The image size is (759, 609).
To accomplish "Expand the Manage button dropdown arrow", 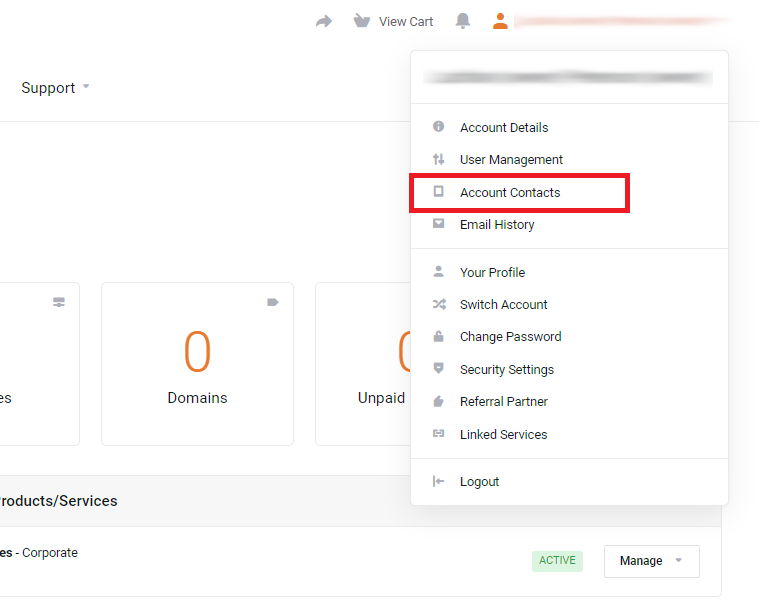I will tap(679, 560).
